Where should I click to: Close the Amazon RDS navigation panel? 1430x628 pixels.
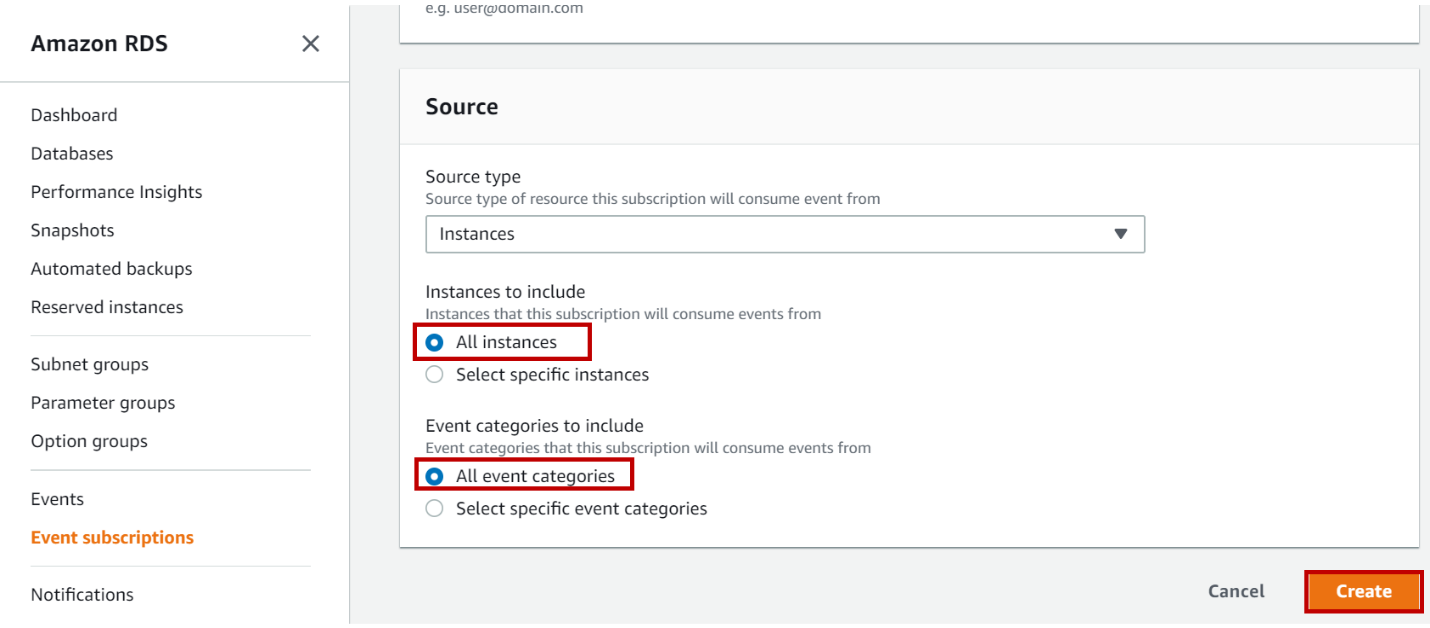[311, 44]
